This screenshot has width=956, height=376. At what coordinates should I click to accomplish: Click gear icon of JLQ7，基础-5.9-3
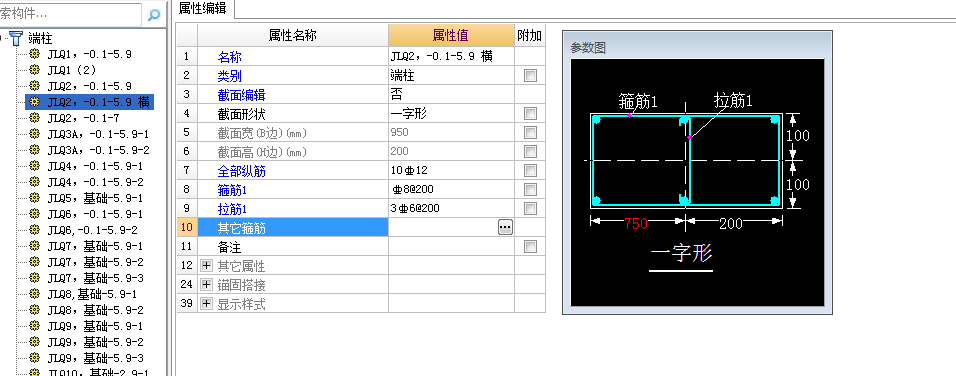(35, 278)
